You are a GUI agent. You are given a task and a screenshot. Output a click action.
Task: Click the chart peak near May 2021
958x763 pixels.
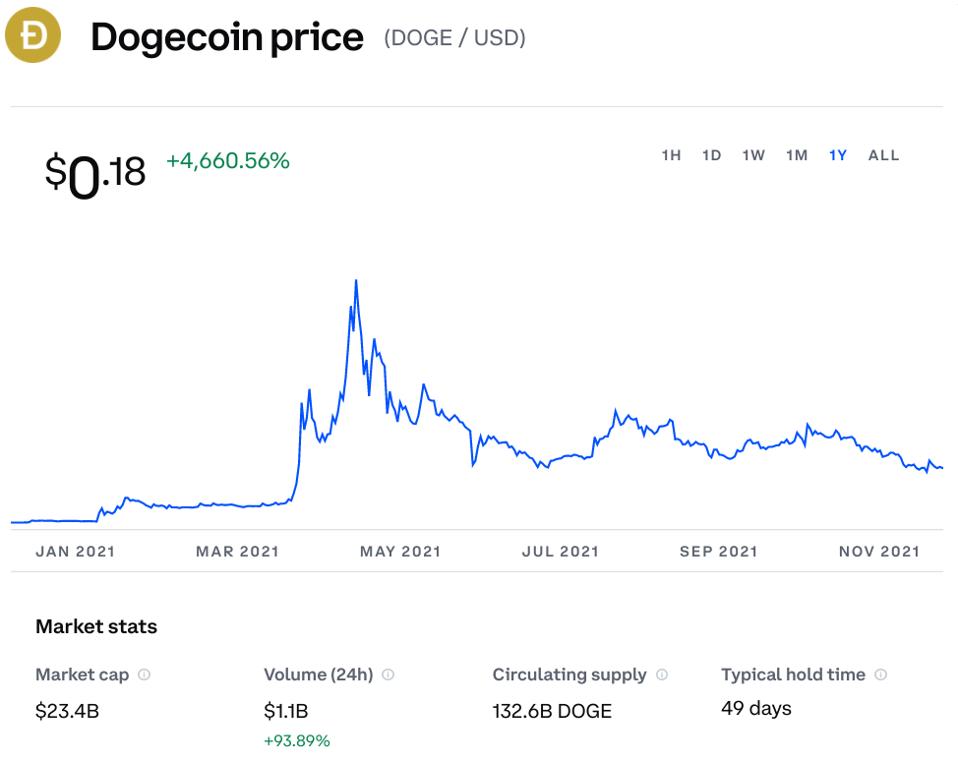356,281
